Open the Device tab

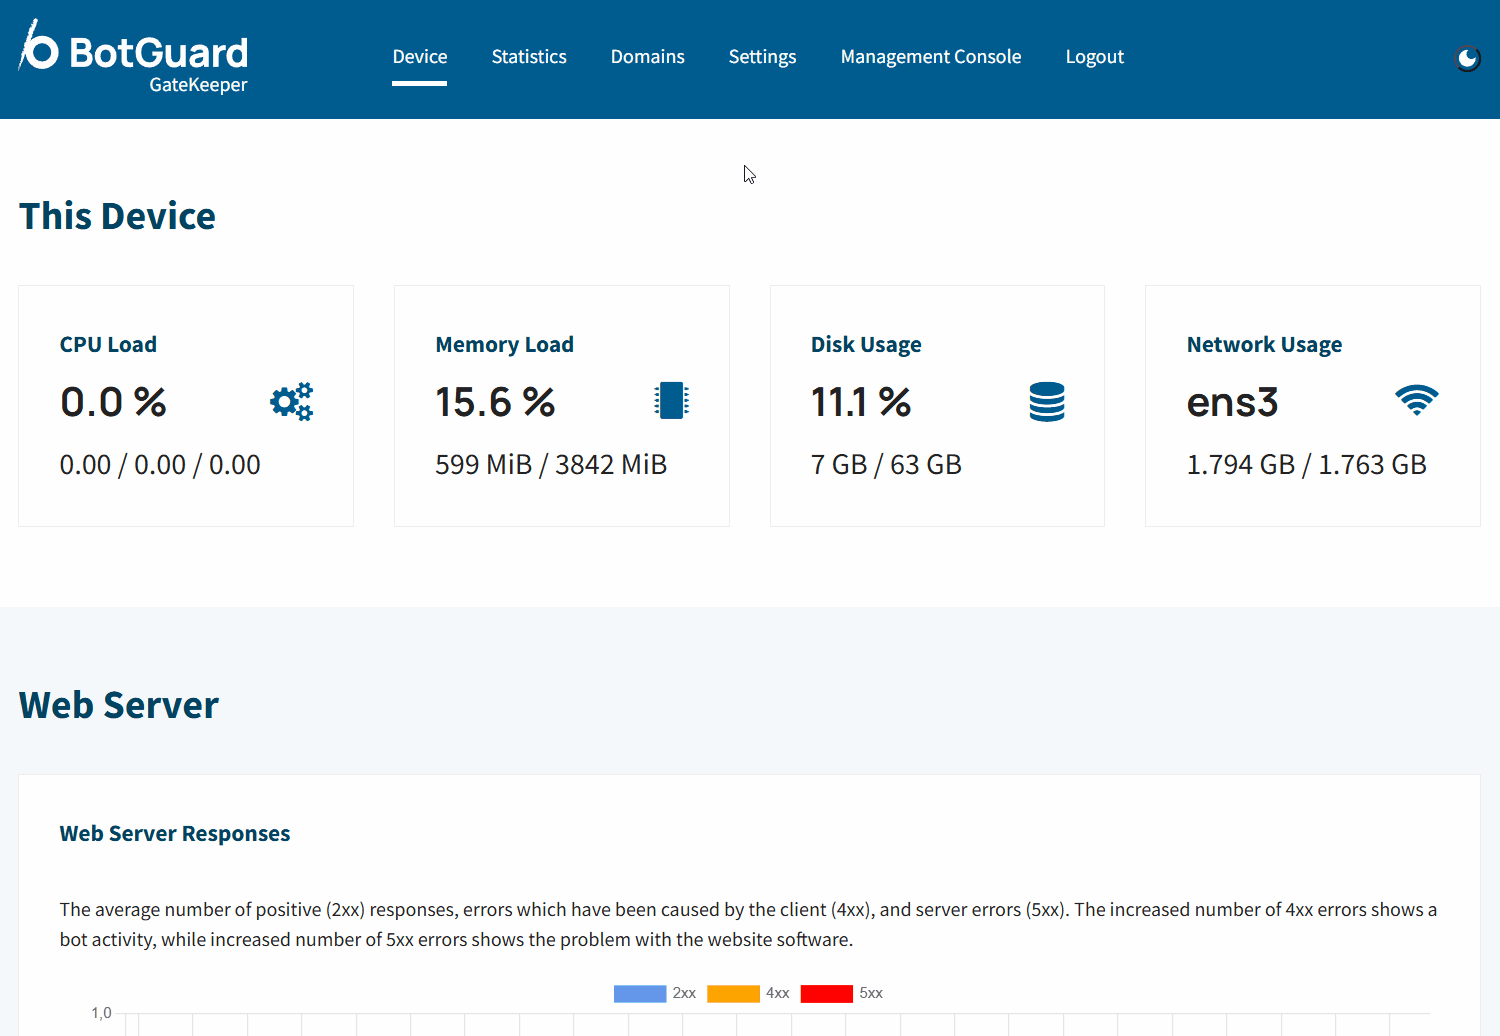(x=419, y=57)
